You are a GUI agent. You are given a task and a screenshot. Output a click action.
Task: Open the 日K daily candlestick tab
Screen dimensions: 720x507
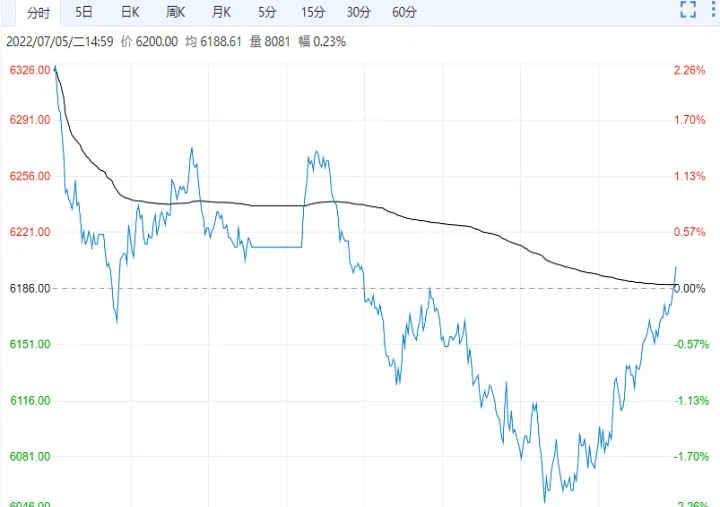(129, 12)
